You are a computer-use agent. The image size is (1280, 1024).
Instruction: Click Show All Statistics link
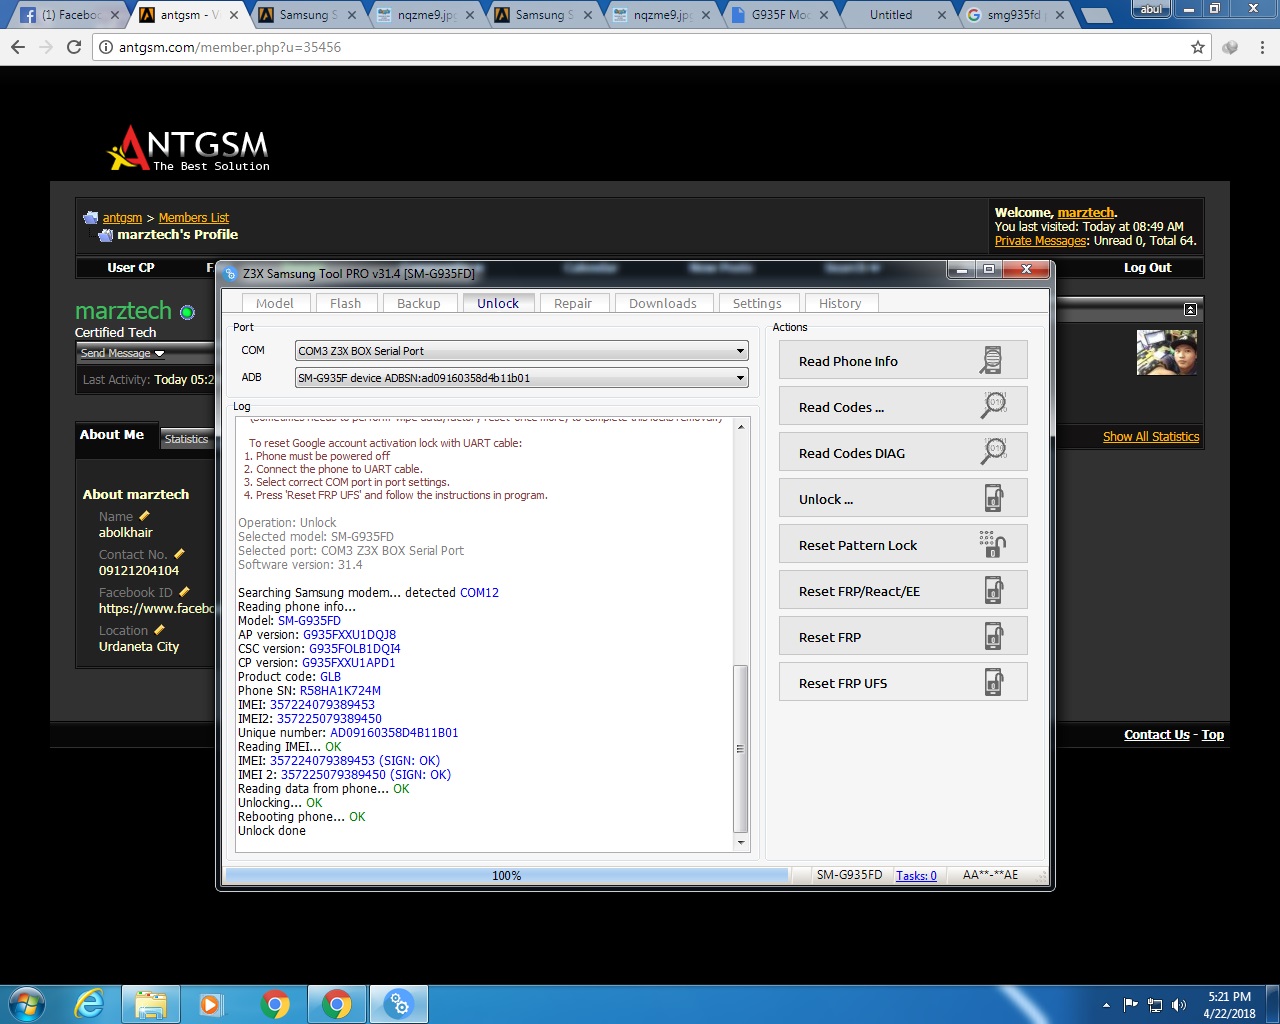pyautogui.click(x=1151, y=436)
